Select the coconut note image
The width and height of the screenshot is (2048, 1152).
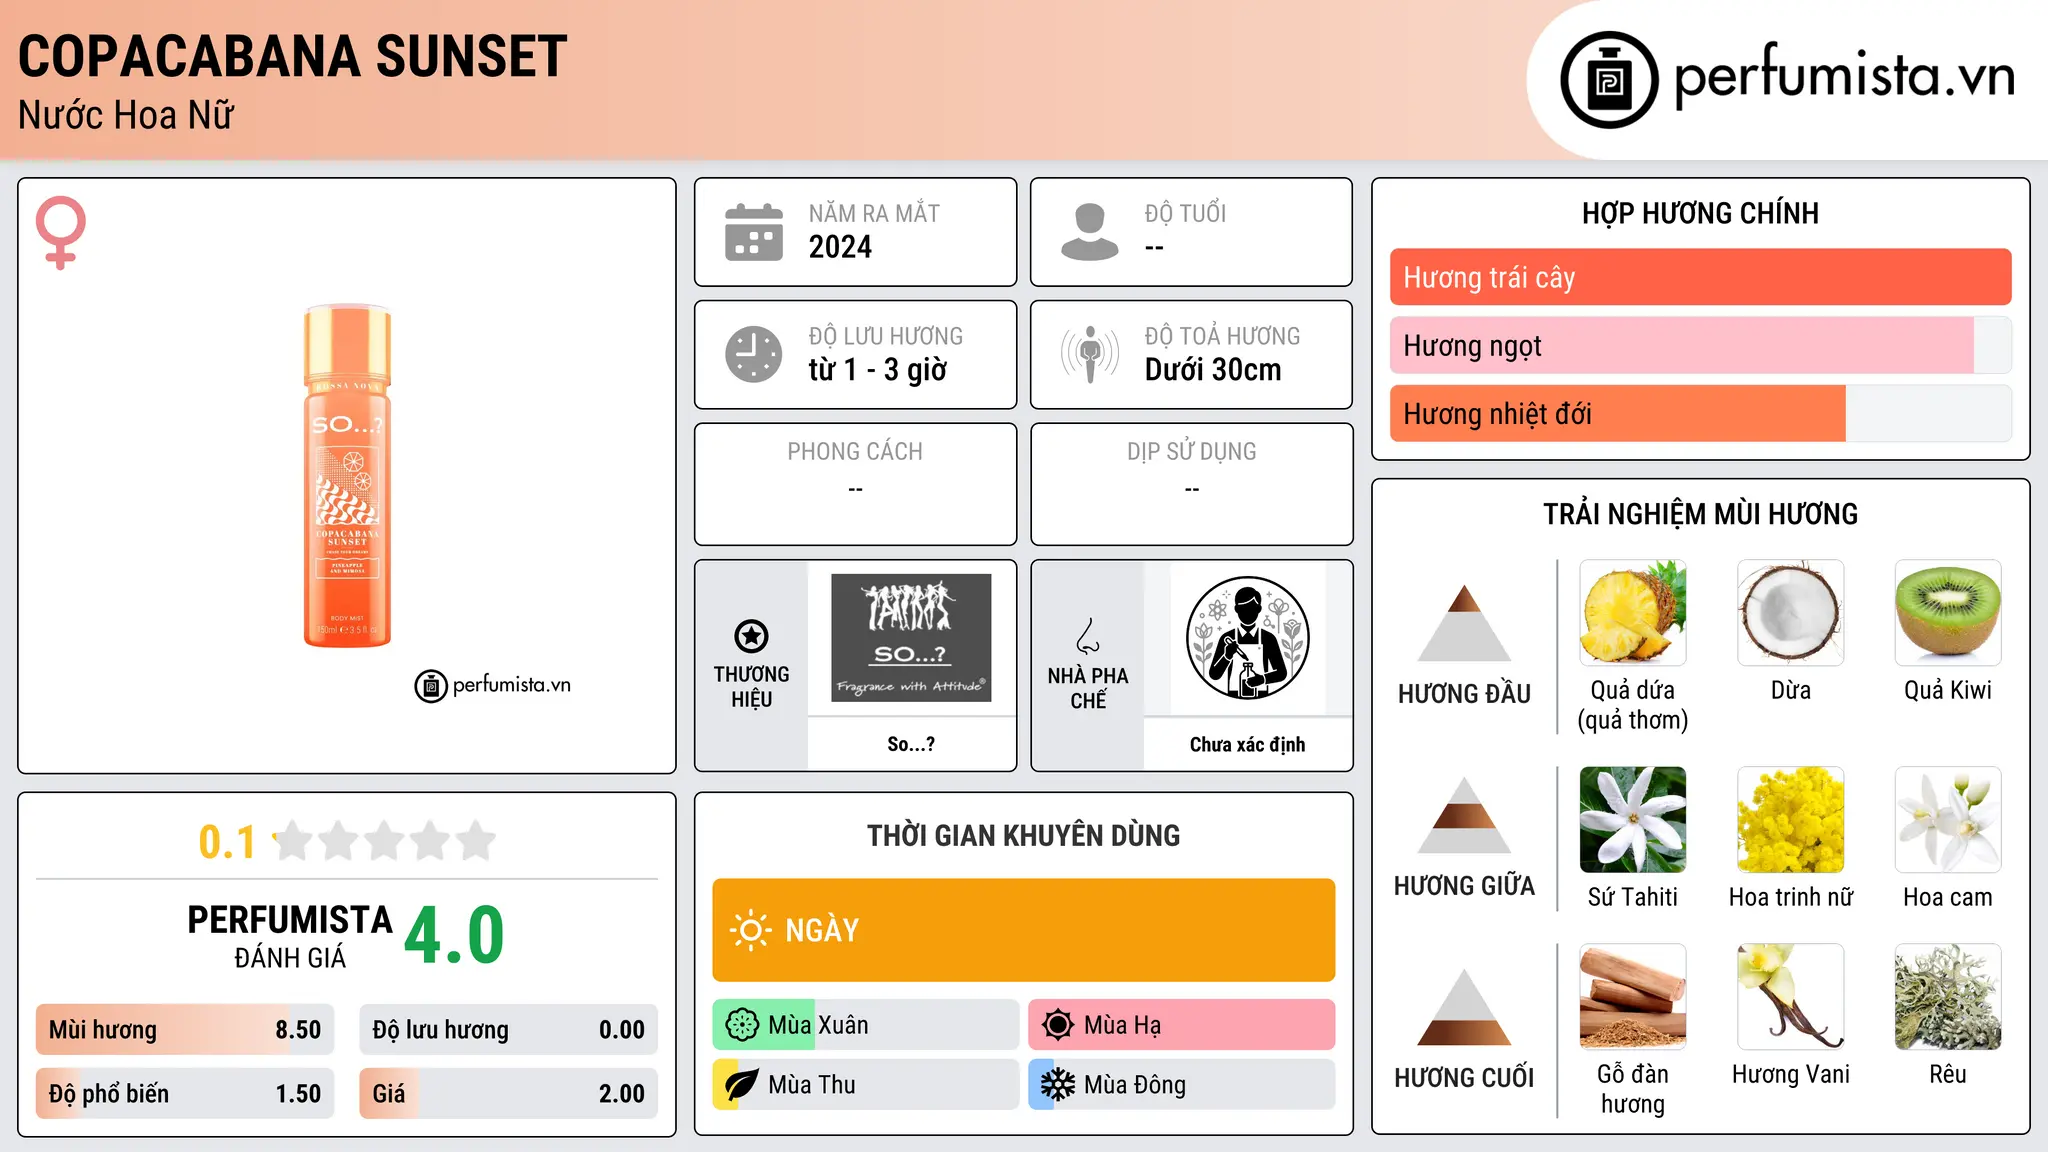pyautogui.click(x=1791, y=613)
